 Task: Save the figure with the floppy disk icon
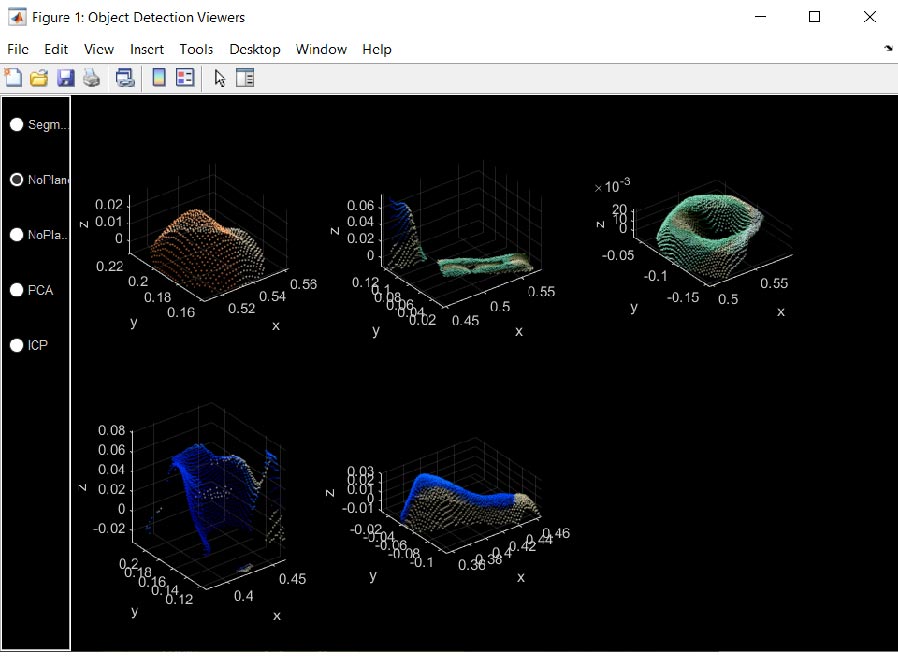65,78
